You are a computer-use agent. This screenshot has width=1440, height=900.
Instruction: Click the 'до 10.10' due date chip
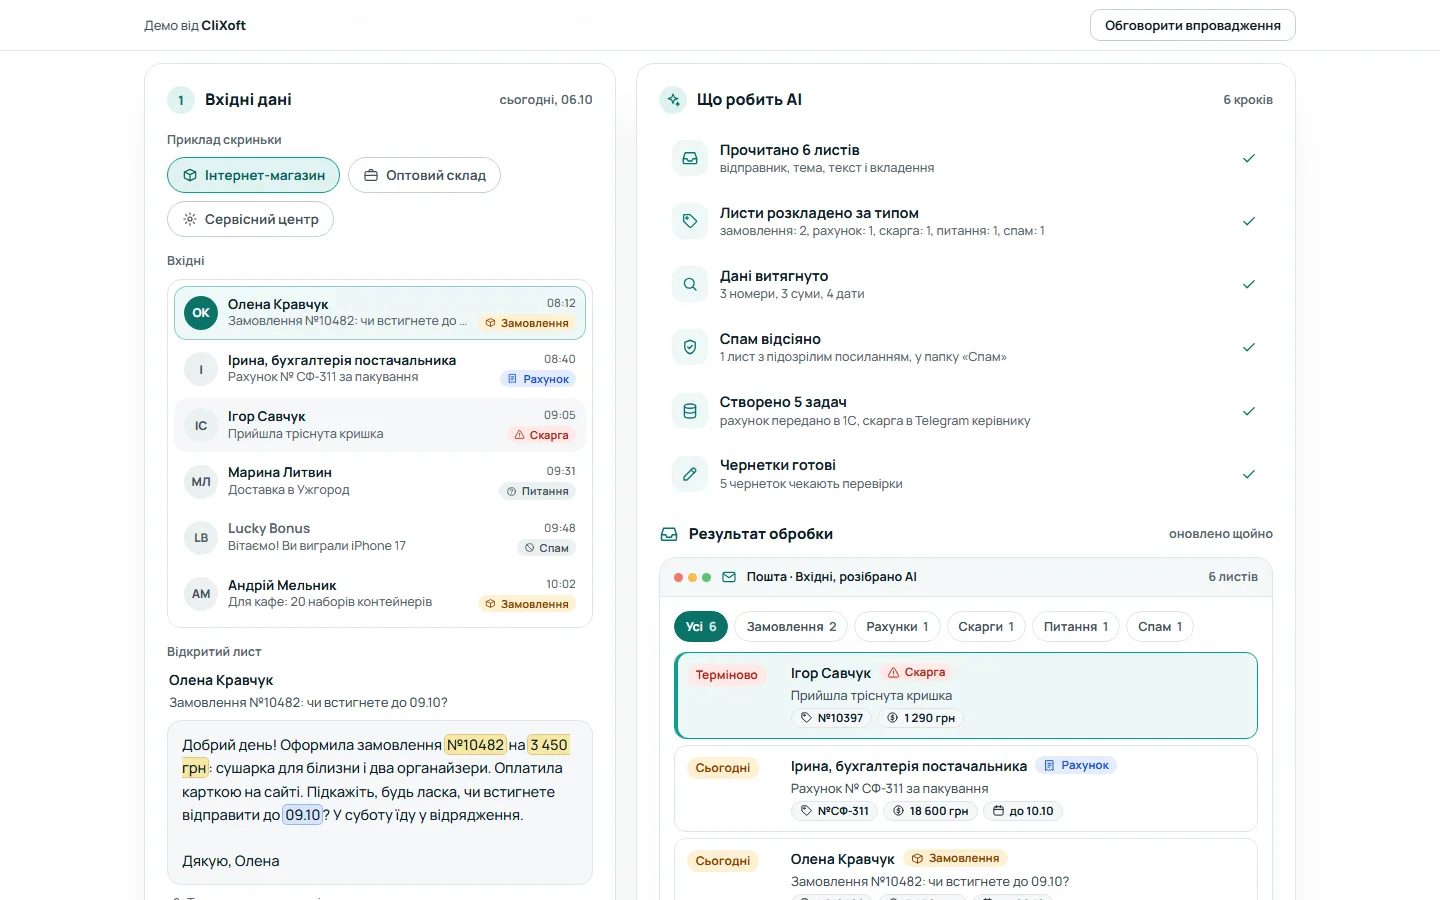click(1023, 811)
